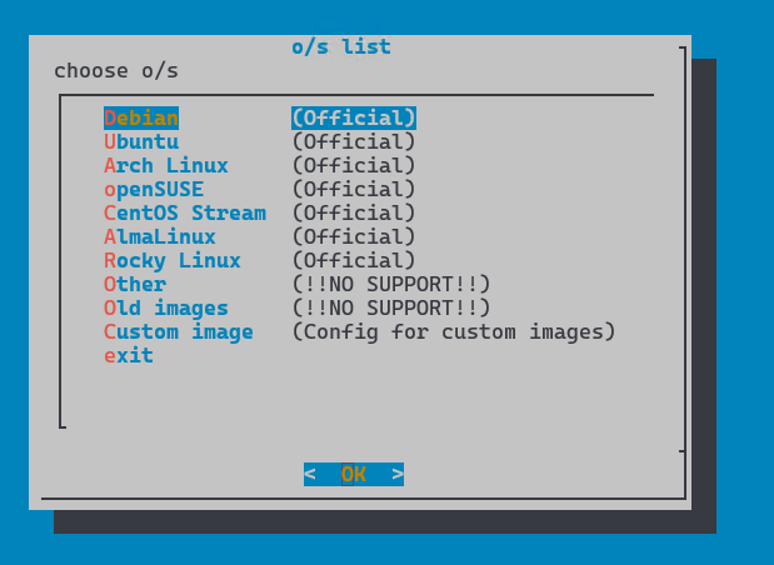Screen dimensions: 774x565
Task: Pick openSUSE in the list
Action: tap(153, 190)
